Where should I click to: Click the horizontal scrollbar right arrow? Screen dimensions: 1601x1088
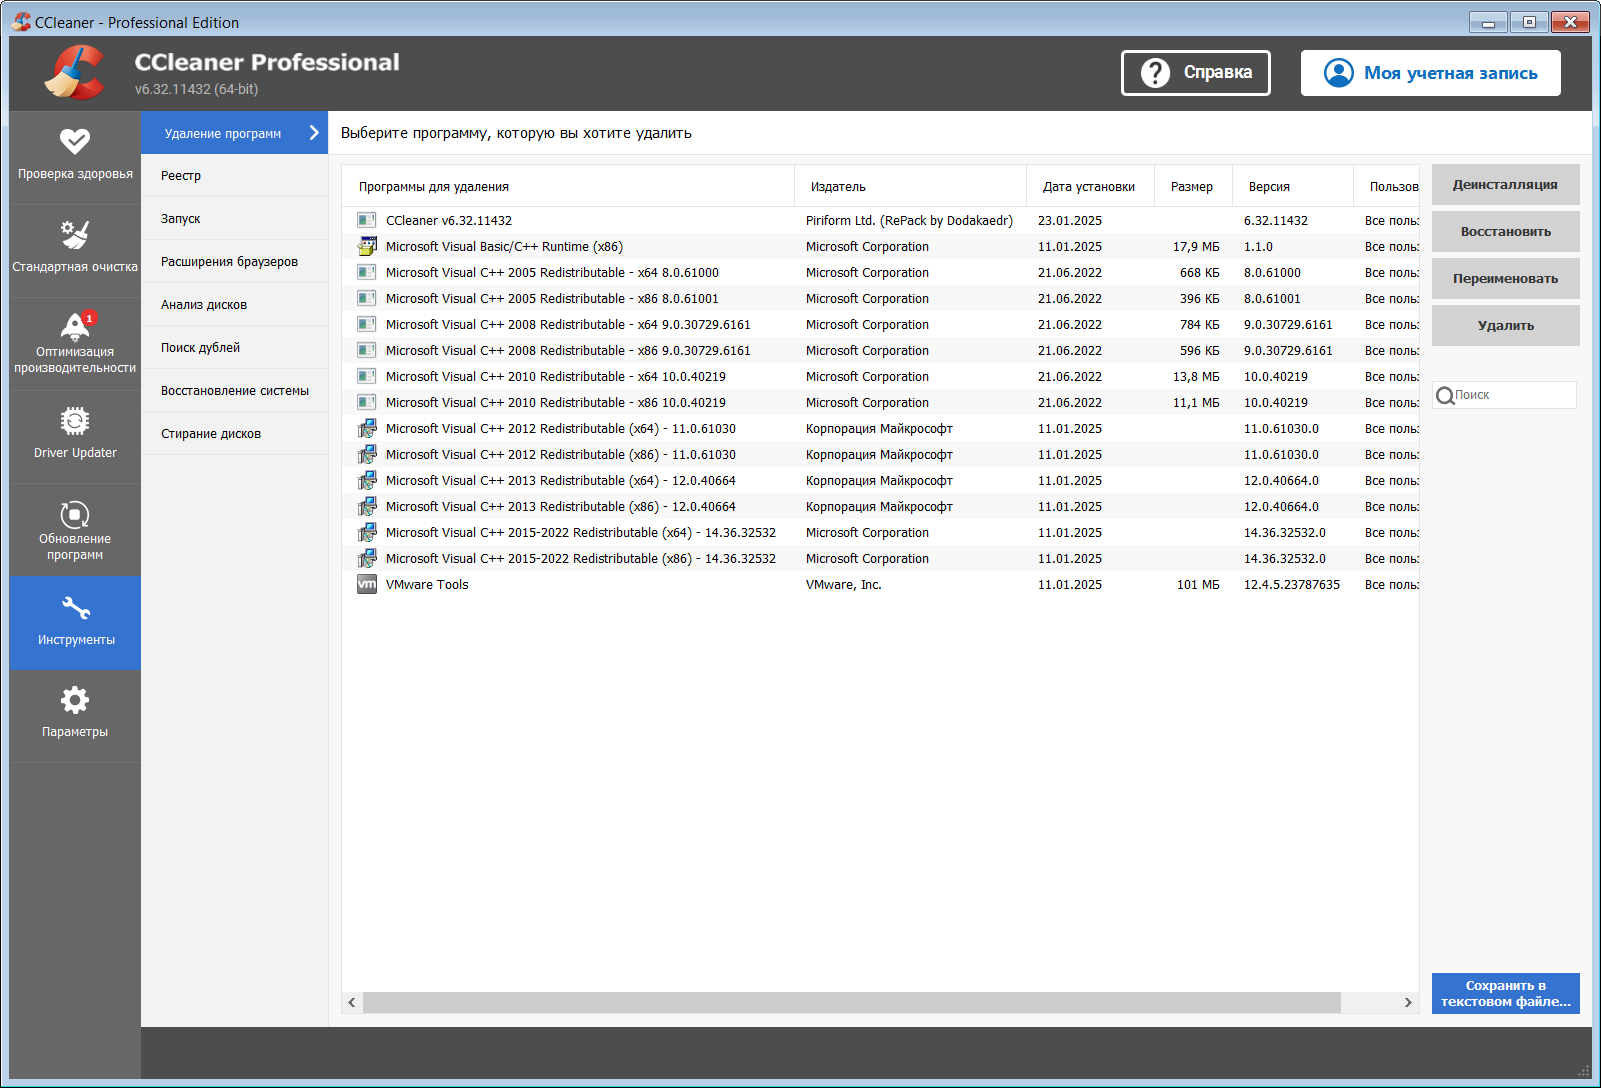tap(1408, 1002)
